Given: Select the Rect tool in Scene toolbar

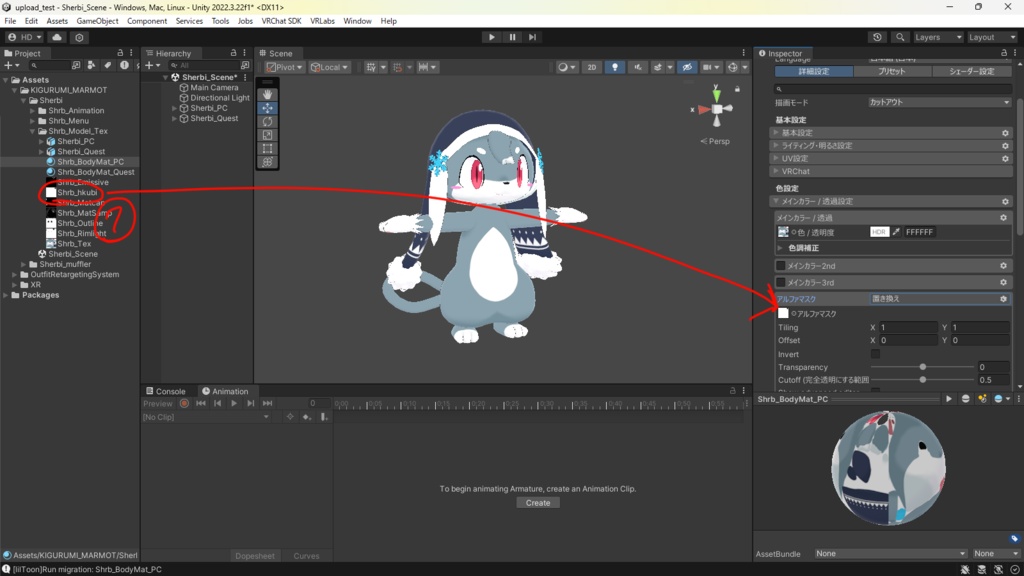Looking at the screenshot, I should (x=267, y=148).
